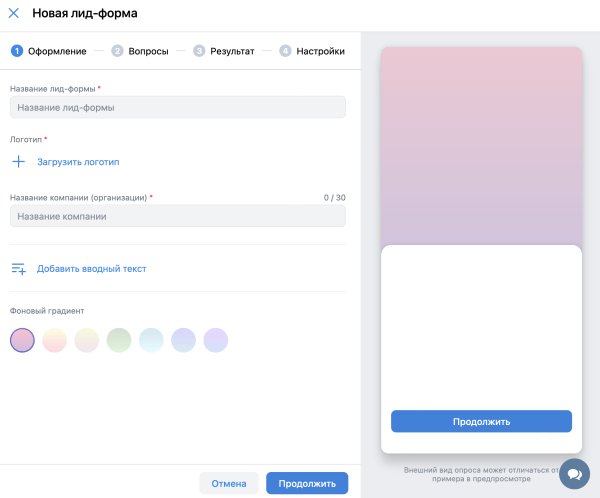The image size is (600, 498).
Task: Click the Загрузить логотип link
Action: point(78,161)
